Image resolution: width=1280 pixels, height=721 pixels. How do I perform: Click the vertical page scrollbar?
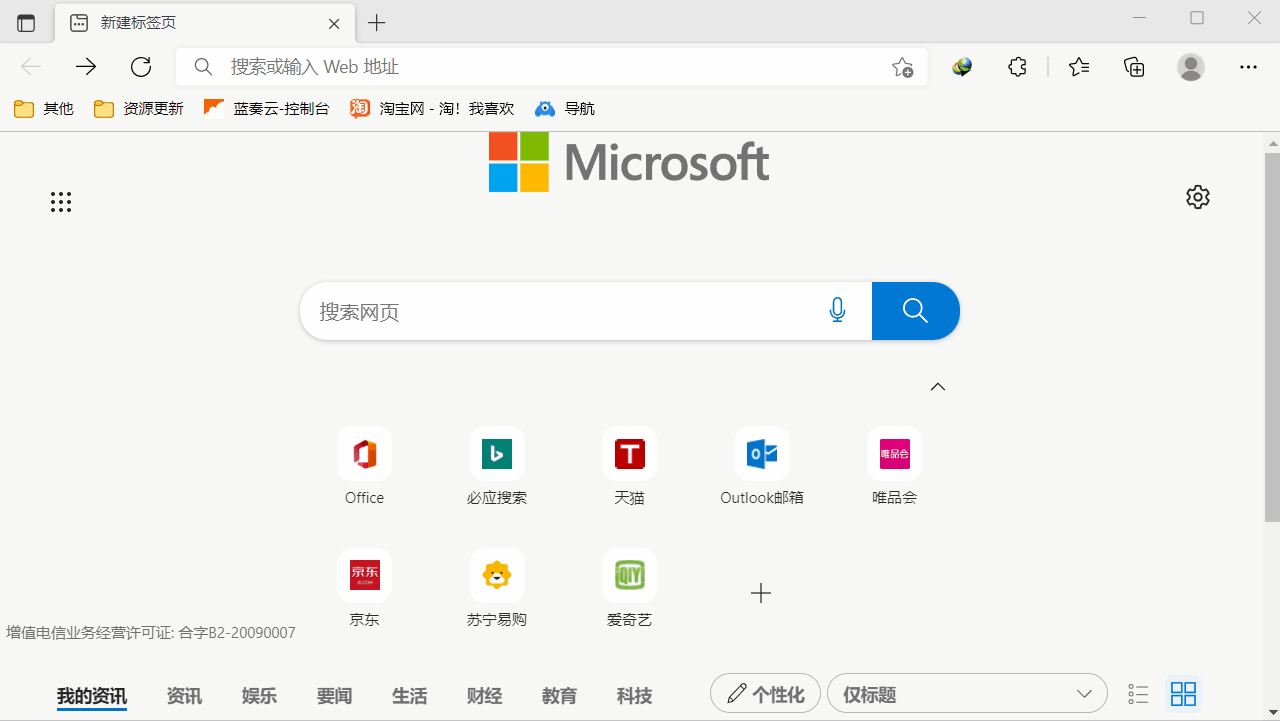pos(1272,336)
